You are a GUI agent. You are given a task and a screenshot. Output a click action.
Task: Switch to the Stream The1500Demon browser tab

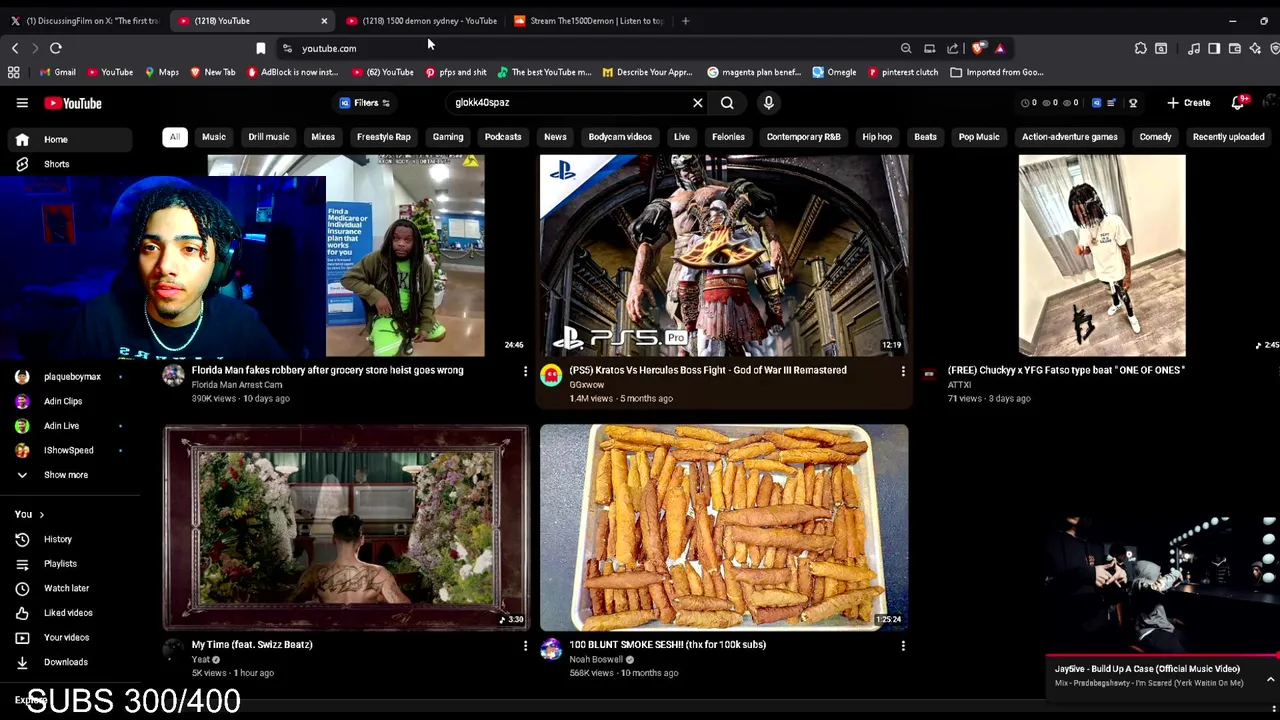(x=590, y=20)
